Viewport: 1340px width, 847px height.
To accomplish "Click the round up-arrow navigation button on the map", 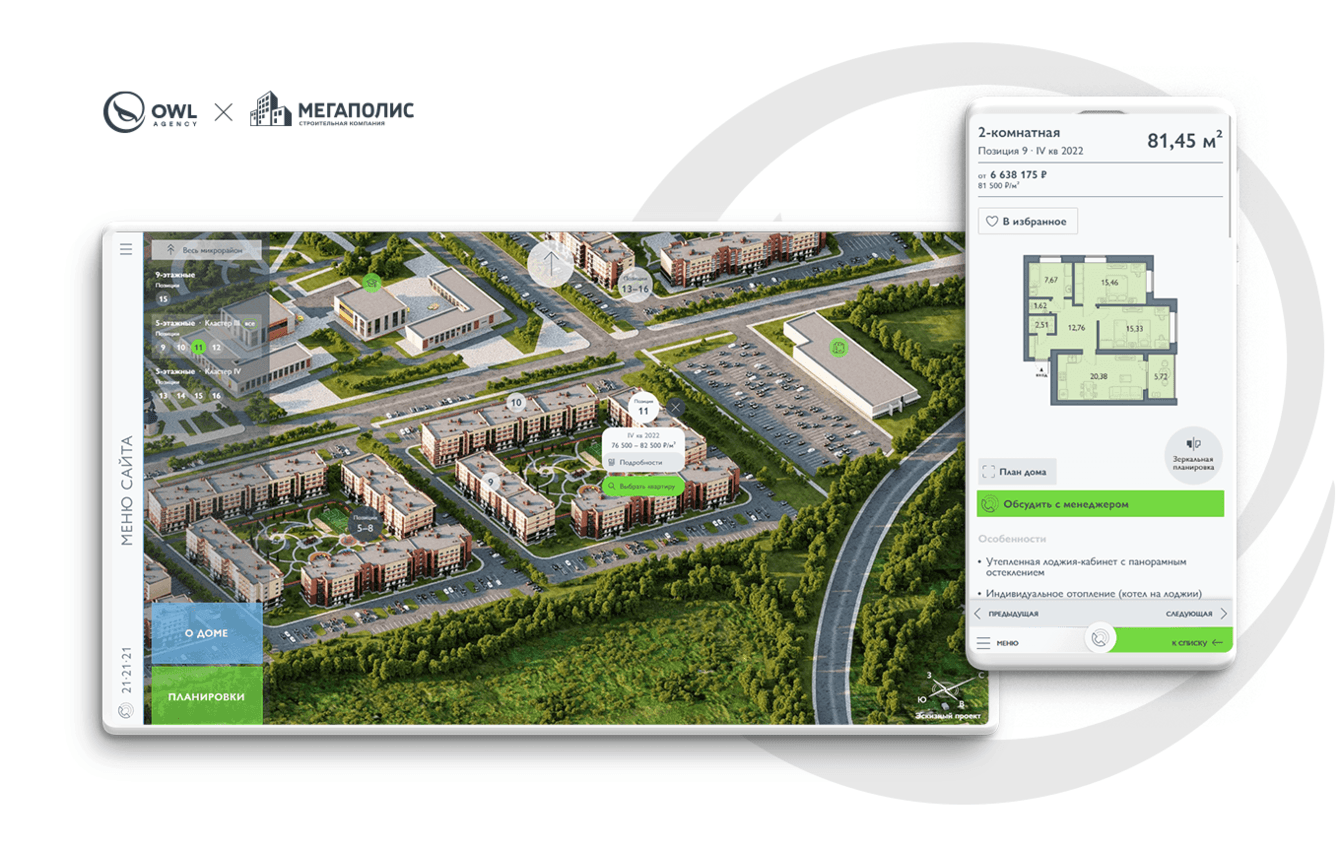I will coord(550,264).
